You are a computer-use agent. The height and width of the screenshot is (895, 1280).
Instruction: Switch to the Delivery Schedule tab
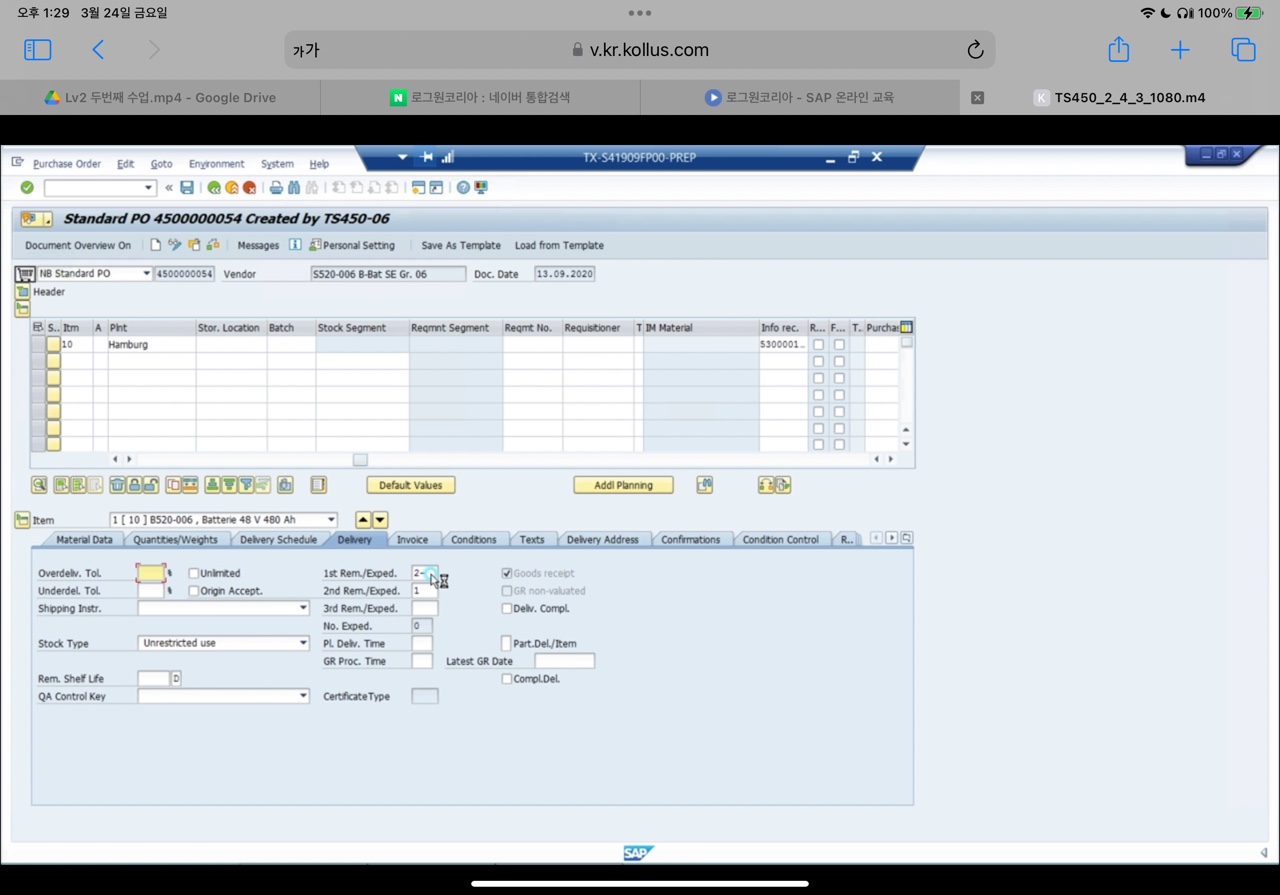tap(278, 539)
